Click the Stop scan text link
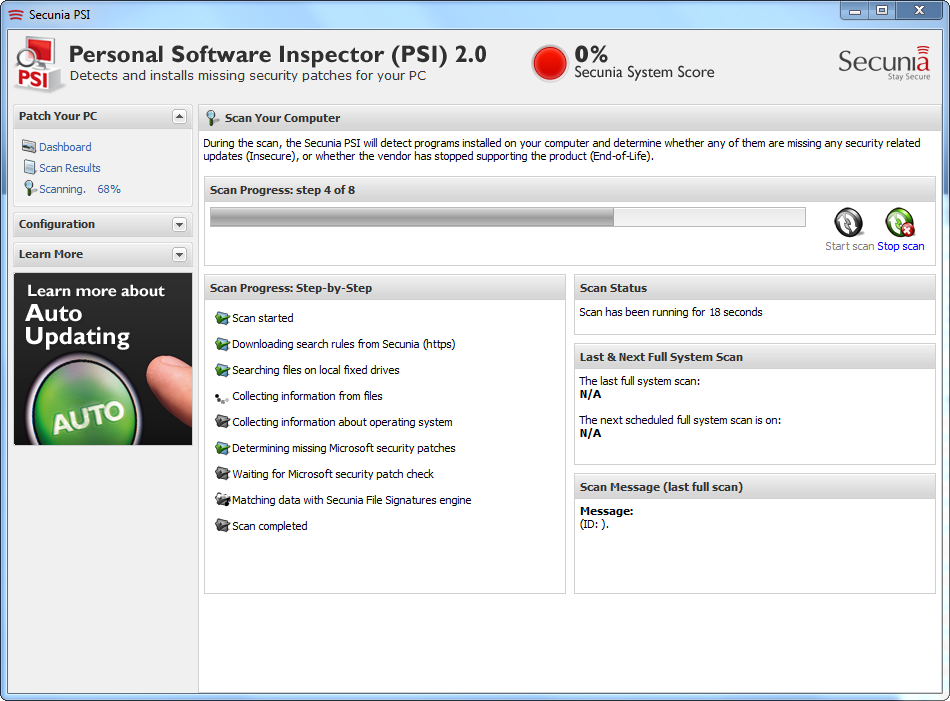Viewport: 950px width, 701px height. pos(900,246)
